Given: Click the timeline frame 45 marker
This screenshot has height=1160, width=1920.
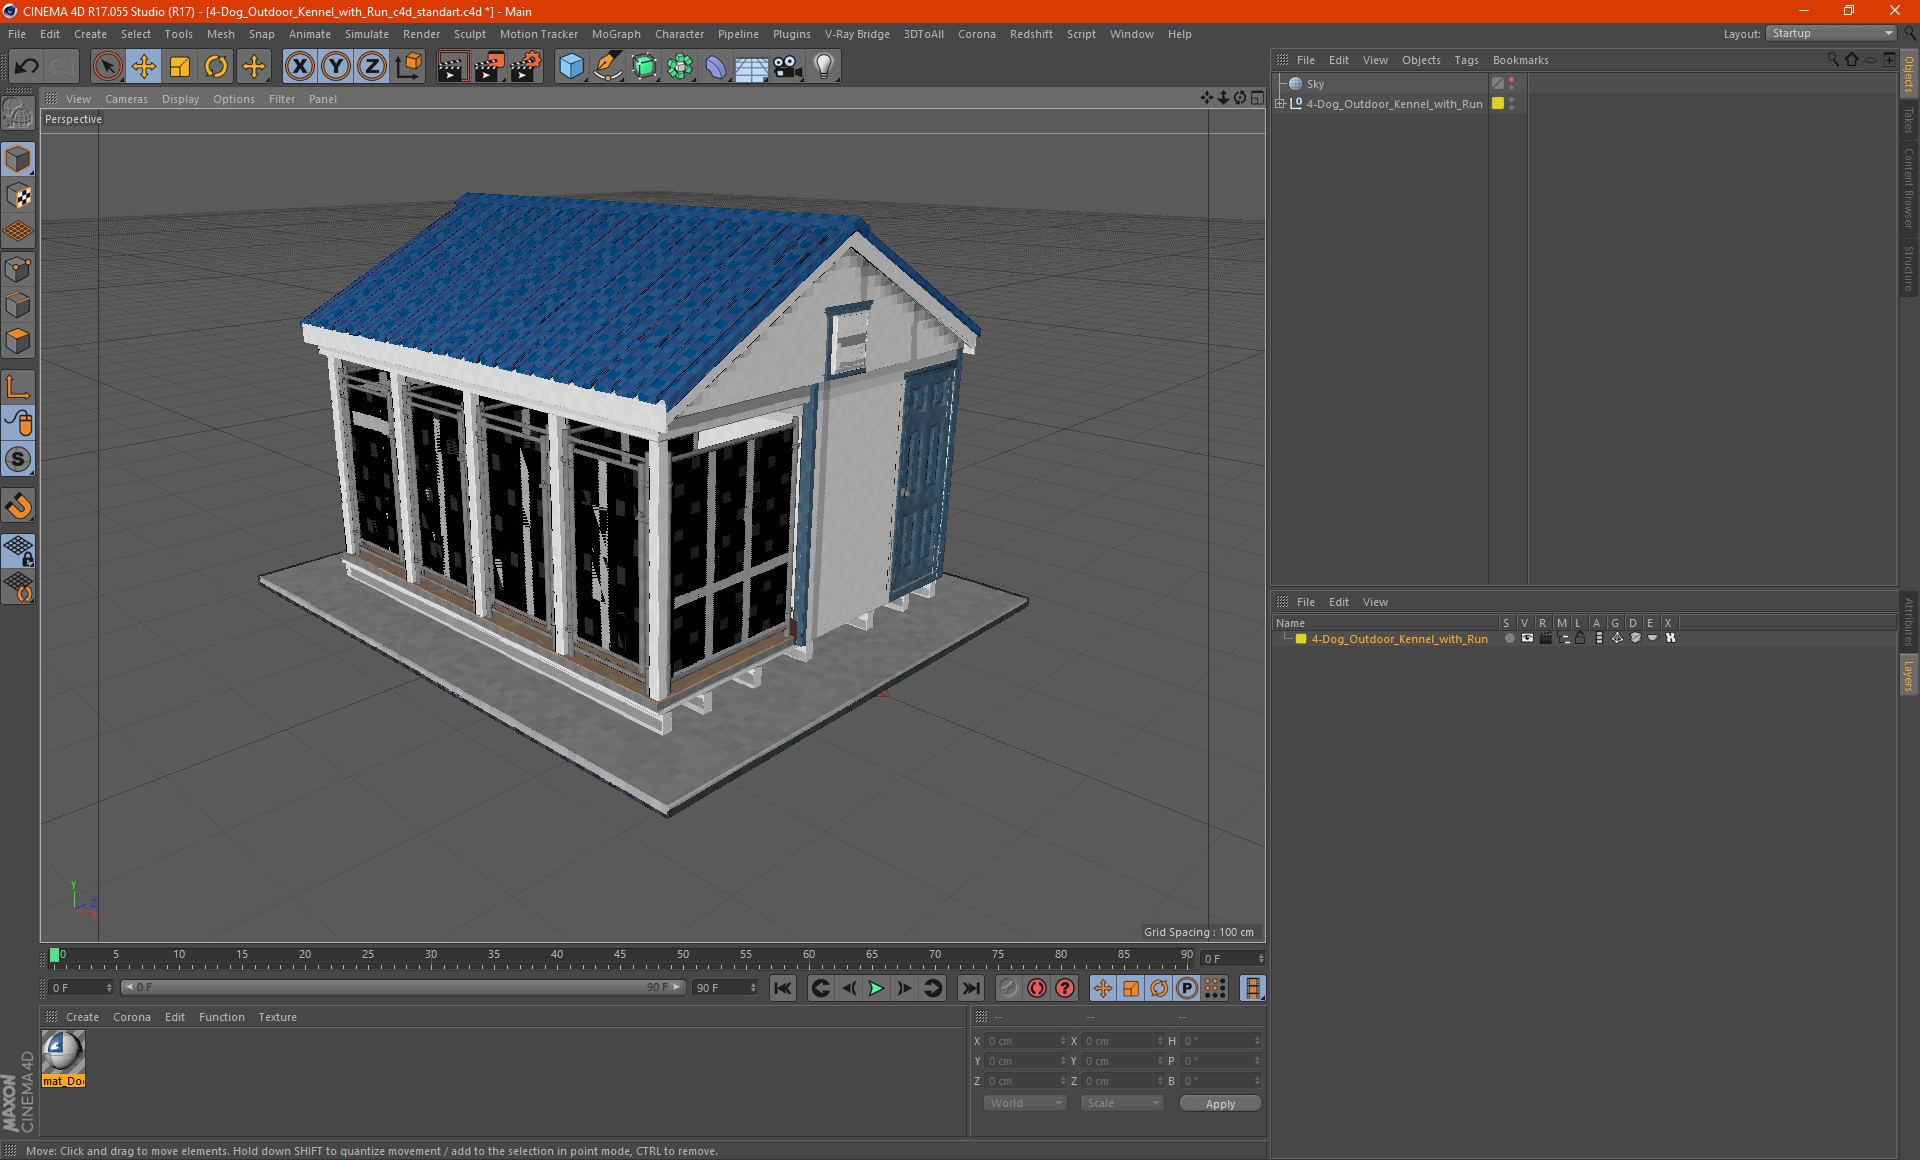Looking at the screenshot, I should tap(620, 955).
